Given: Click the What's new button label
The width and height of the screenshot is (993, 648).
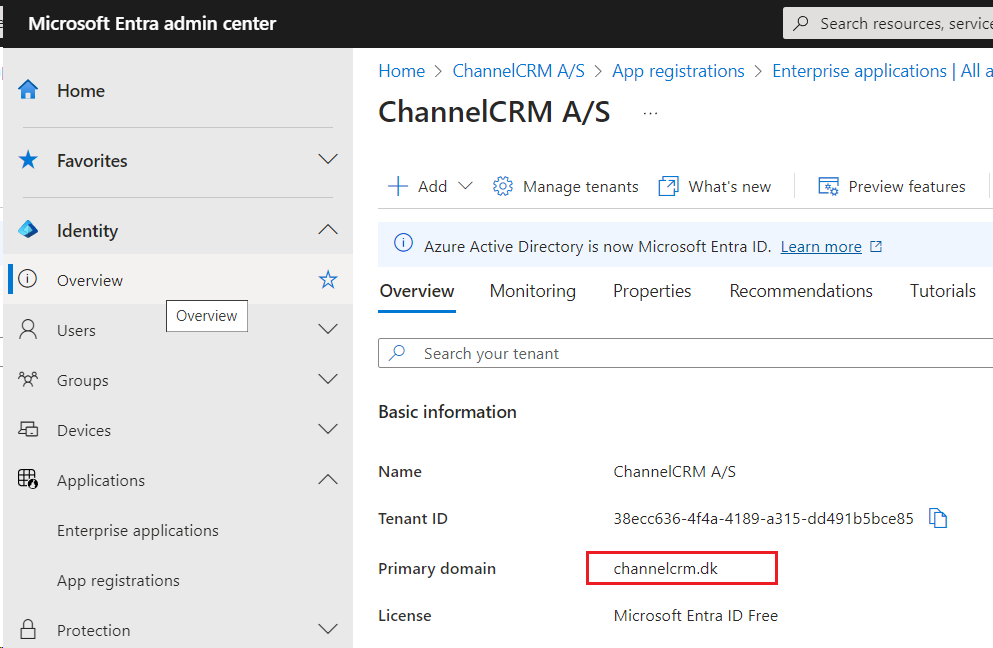Looking at the screenshot, I should (730, 186).
